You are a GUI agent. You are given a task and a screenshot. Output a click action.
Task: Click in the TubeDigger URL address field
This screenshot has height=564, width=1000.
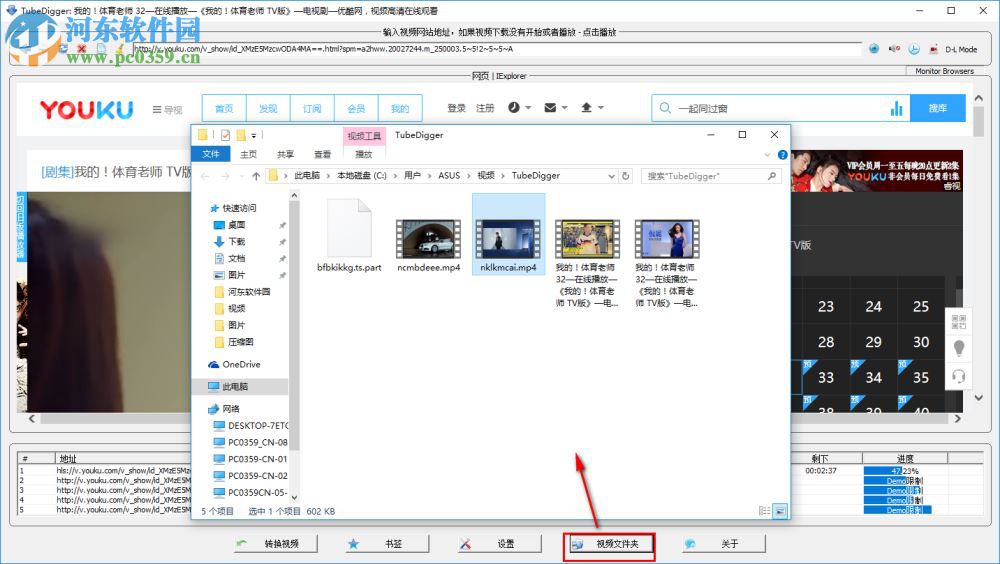point(497,49)
